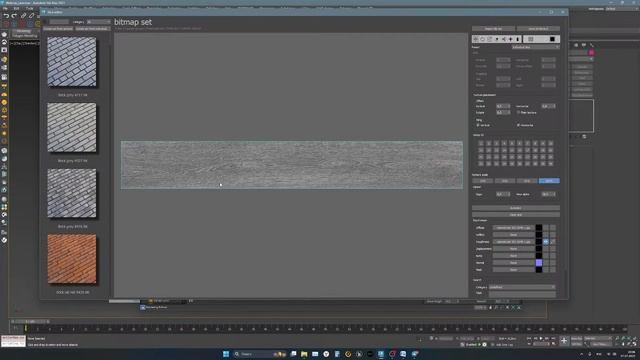Click the grey wood plank bitmap preview
This screenshot has width=640, height=360.
[292, 165]
